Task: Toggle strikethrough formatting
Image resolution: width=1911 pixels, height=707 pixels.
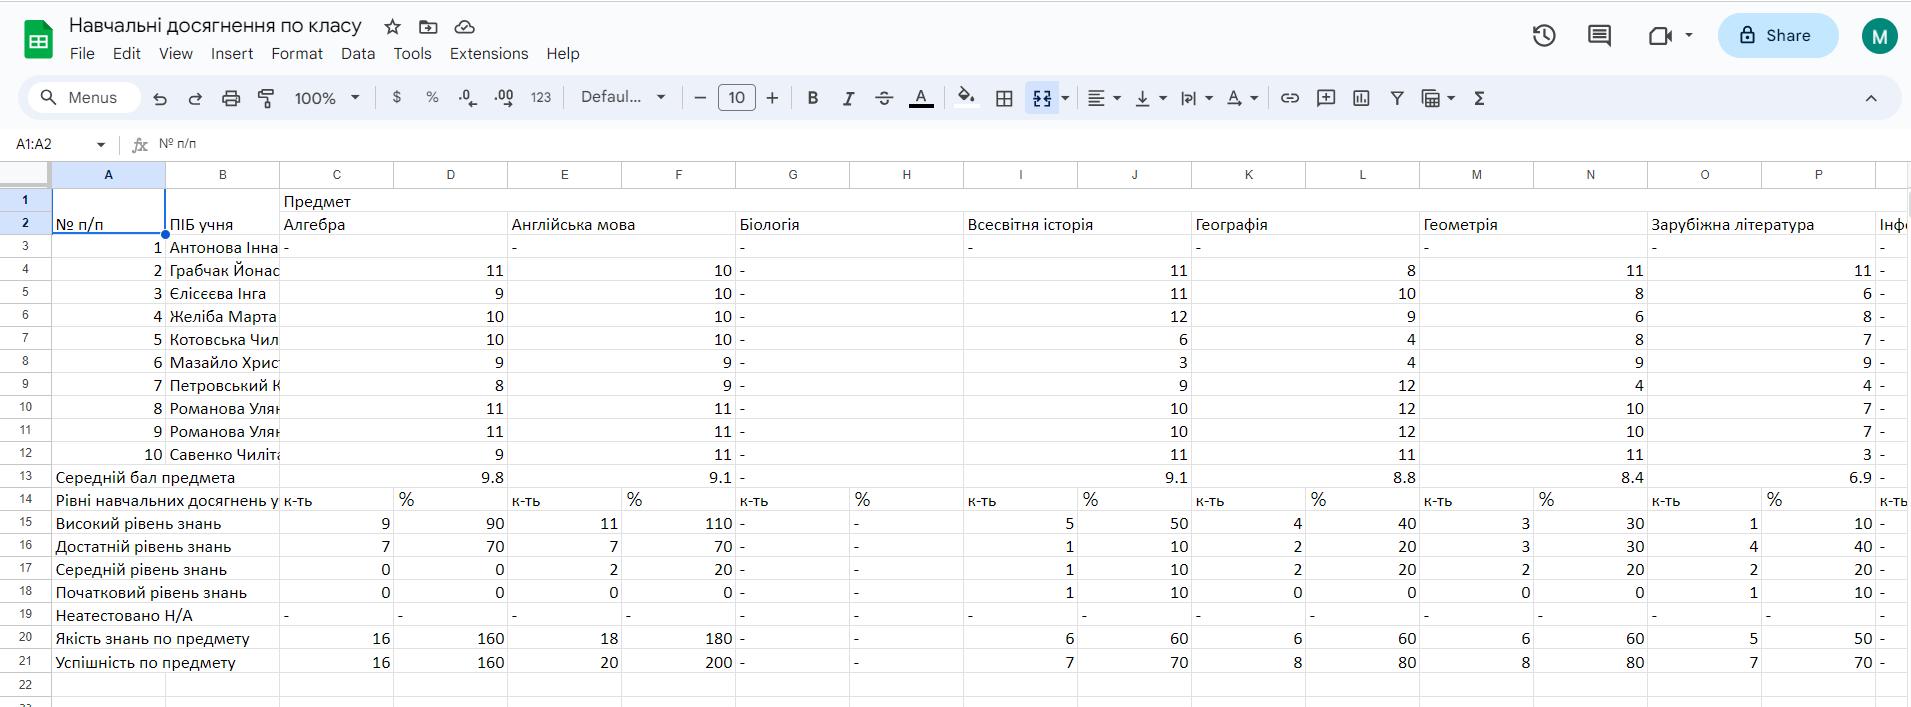Action: pyautogui.click(x=884, y=98)
